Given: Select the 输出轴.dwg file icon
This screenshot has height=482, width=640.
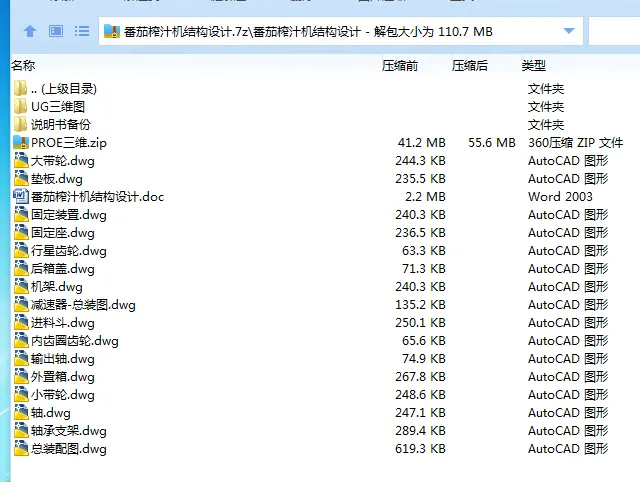Looking at the screenshot, I should (21, 358).
